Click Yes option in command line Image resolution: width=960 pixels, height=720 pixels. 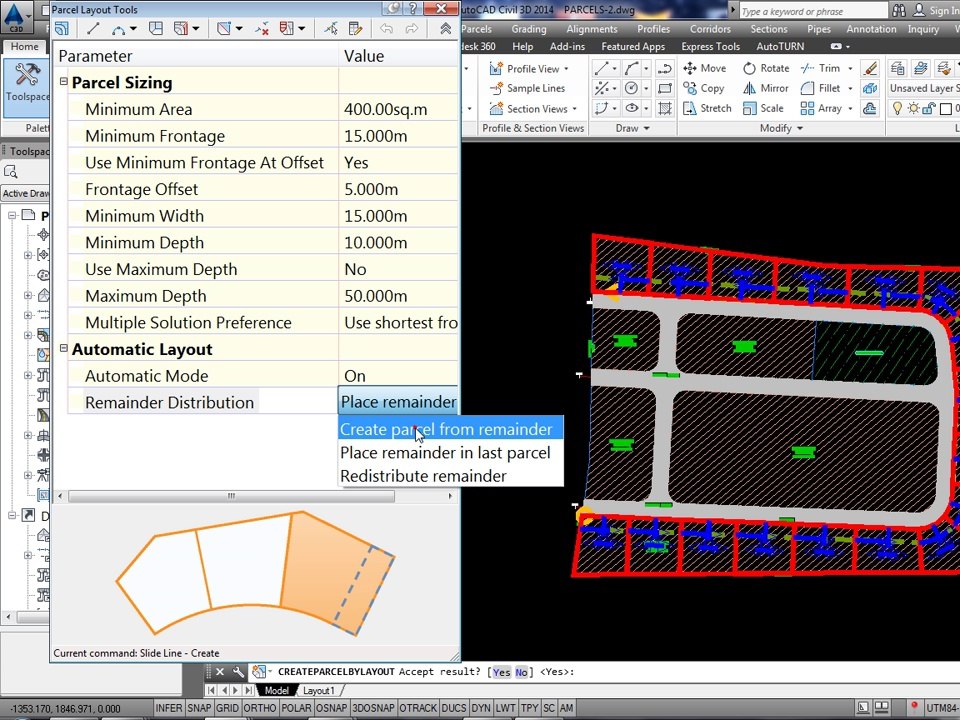tap(501, 672)
